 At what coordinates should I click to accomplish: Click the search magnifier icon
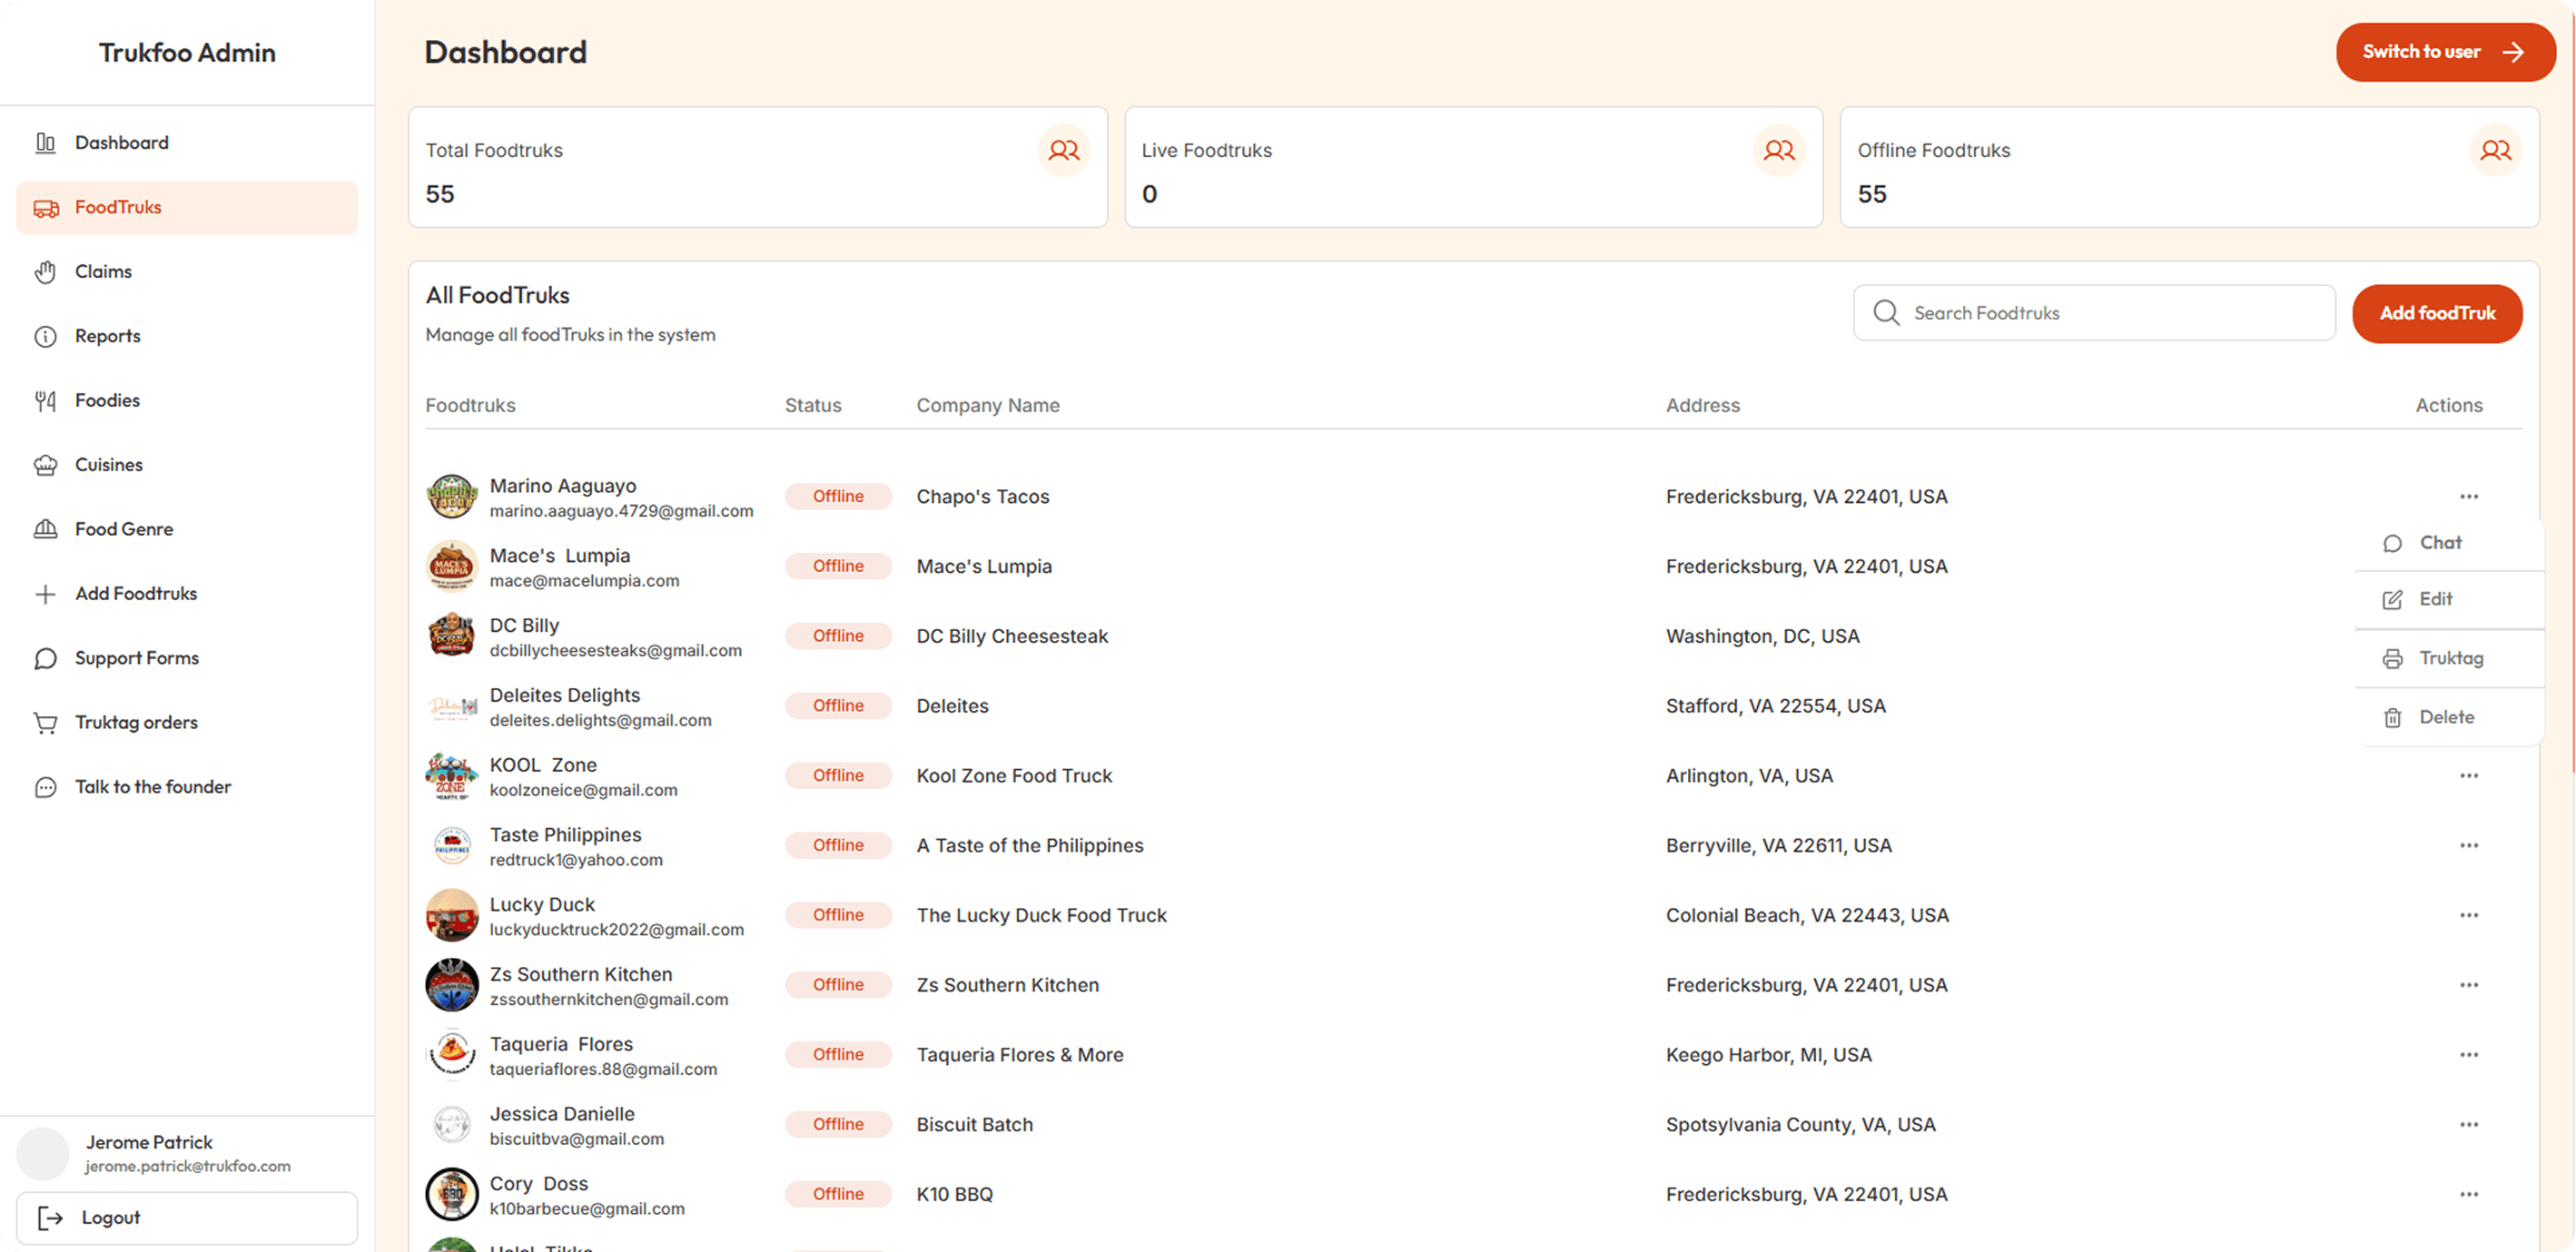(x=1886, y=313)
